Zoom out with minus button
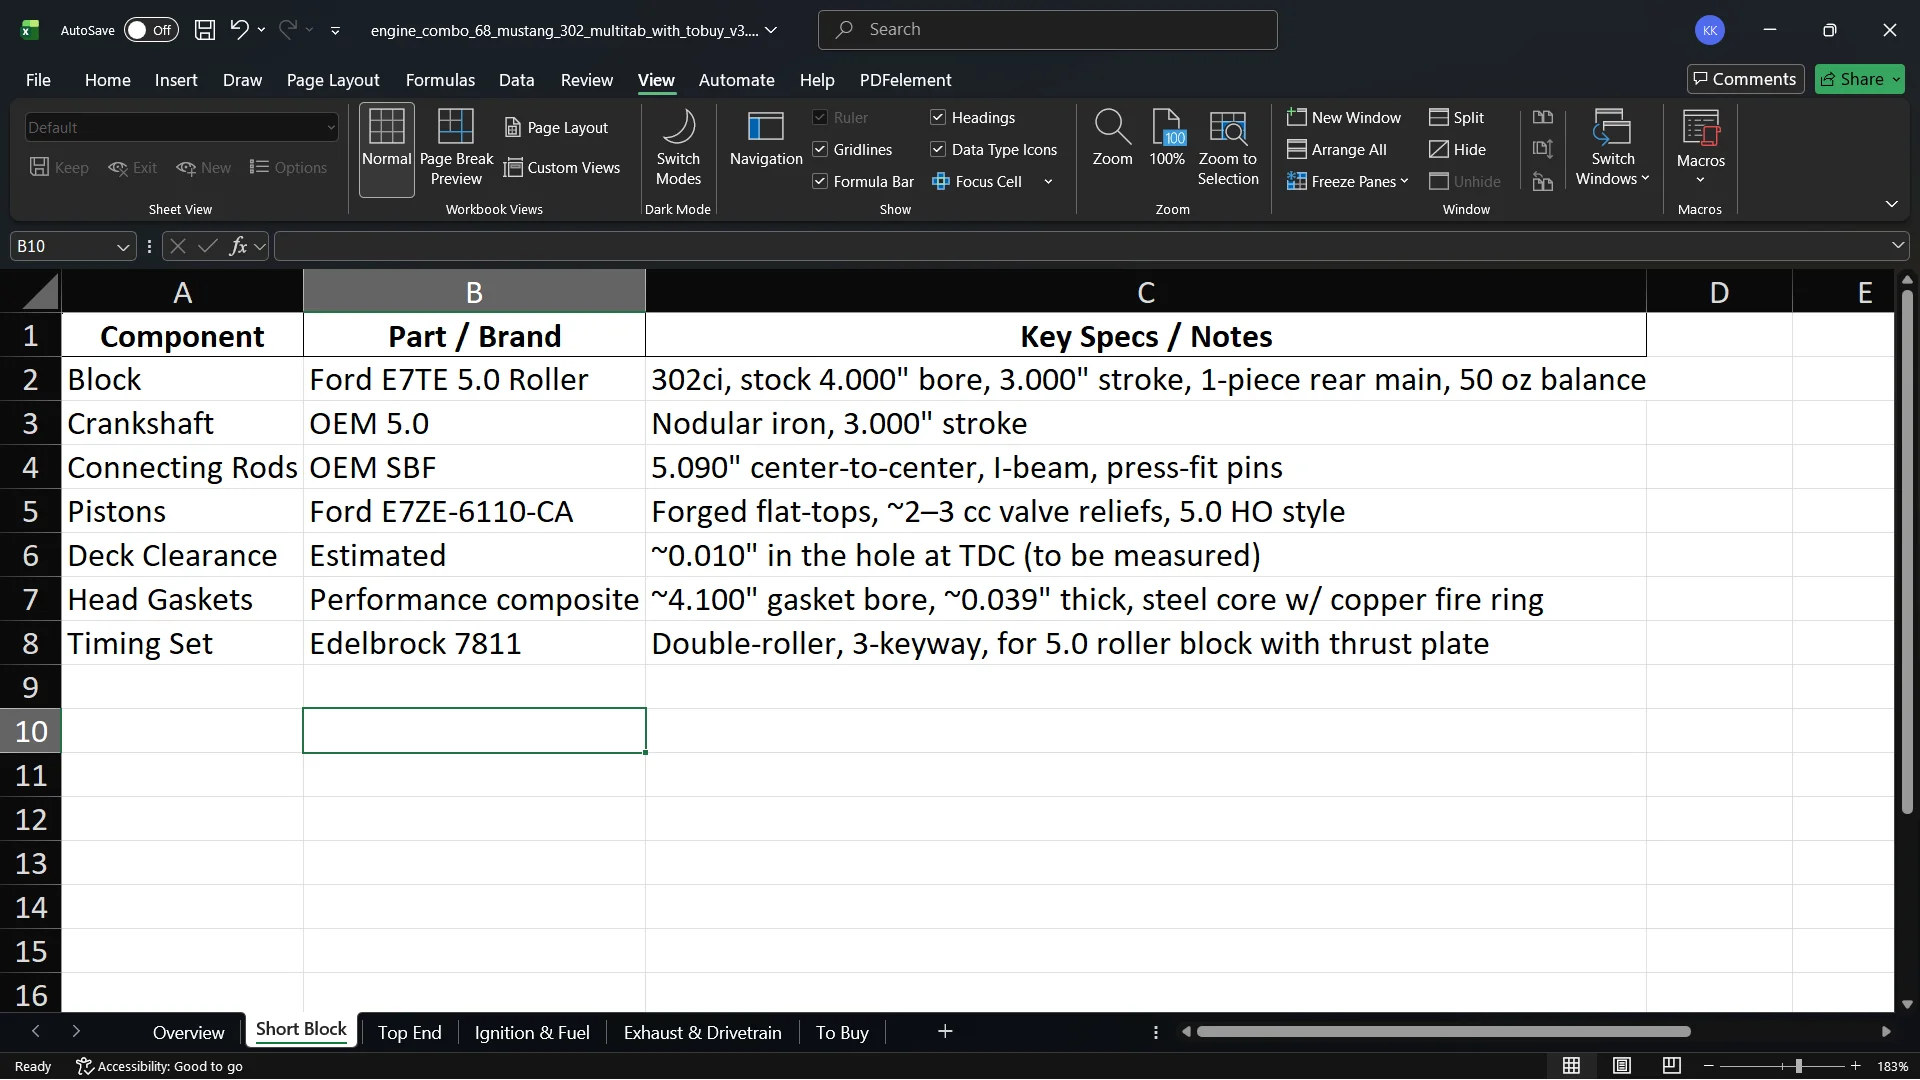This screenshot has height=1080, width=1920. point(1709,1066)
